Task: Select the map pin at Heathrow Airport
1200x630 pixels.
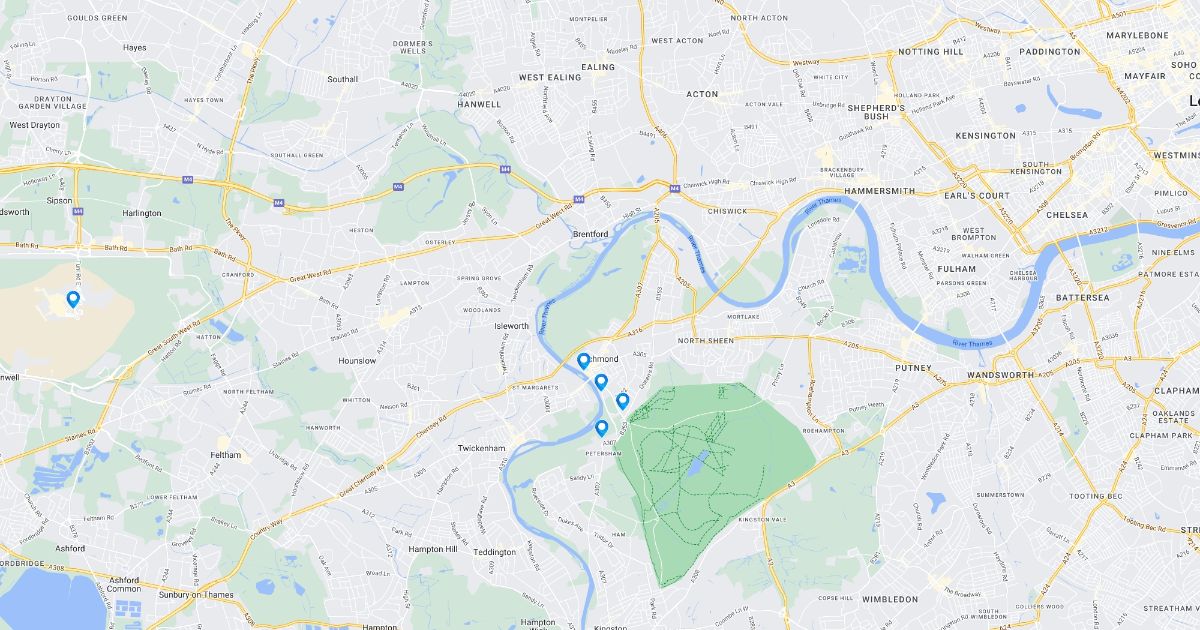Action: [73, 298]
